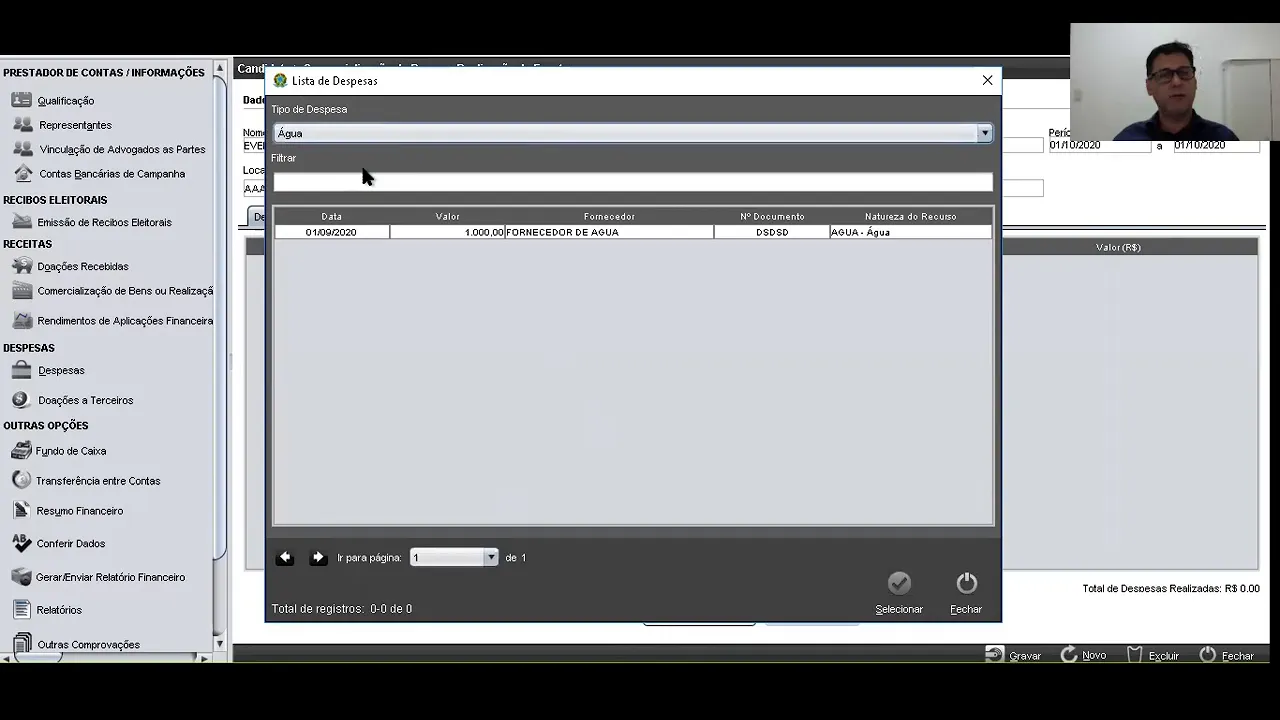The width and height of the screenshot is (1280, 720).
Task: Open Rendimentos de Aplicações icon
Action: (22, 320)
